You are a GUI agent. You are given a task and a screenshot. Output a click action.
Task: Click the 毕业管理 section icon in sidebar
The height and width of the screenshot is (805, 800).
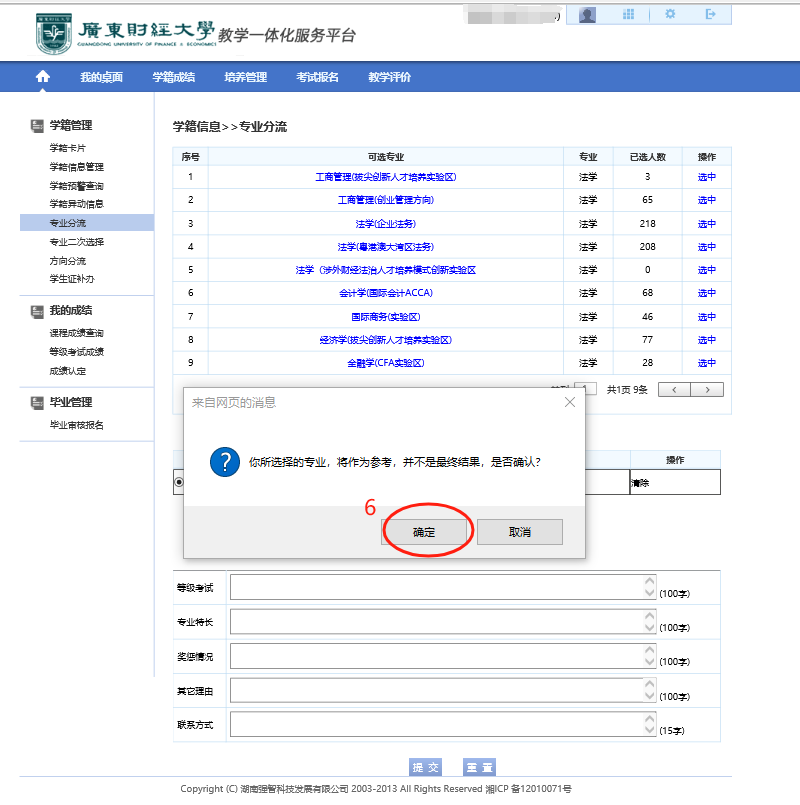37,402
